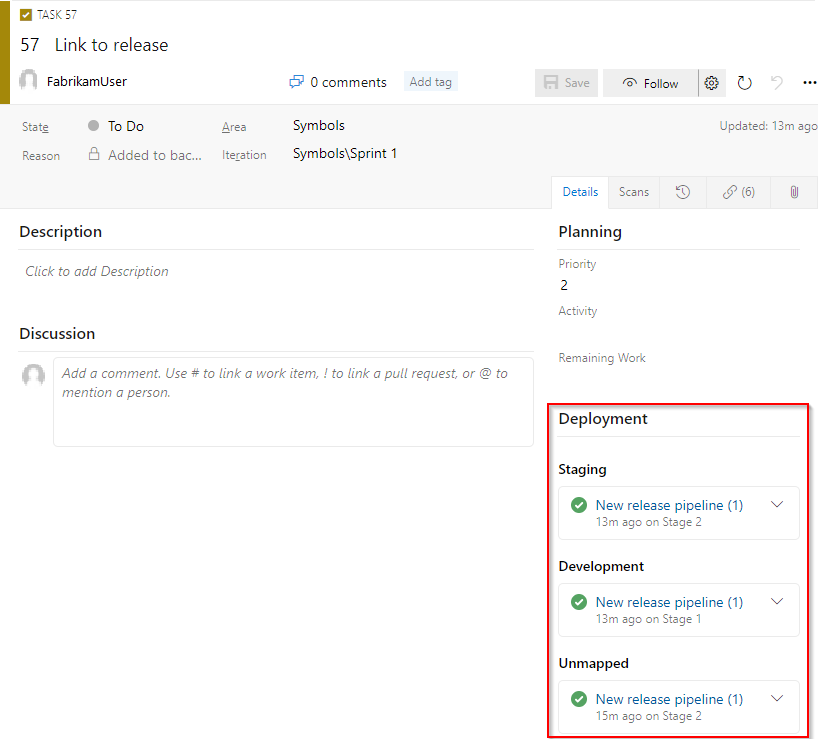This screenshot has height=739, width=818.
Task: Click the Follow button
Action: point(650,83)
